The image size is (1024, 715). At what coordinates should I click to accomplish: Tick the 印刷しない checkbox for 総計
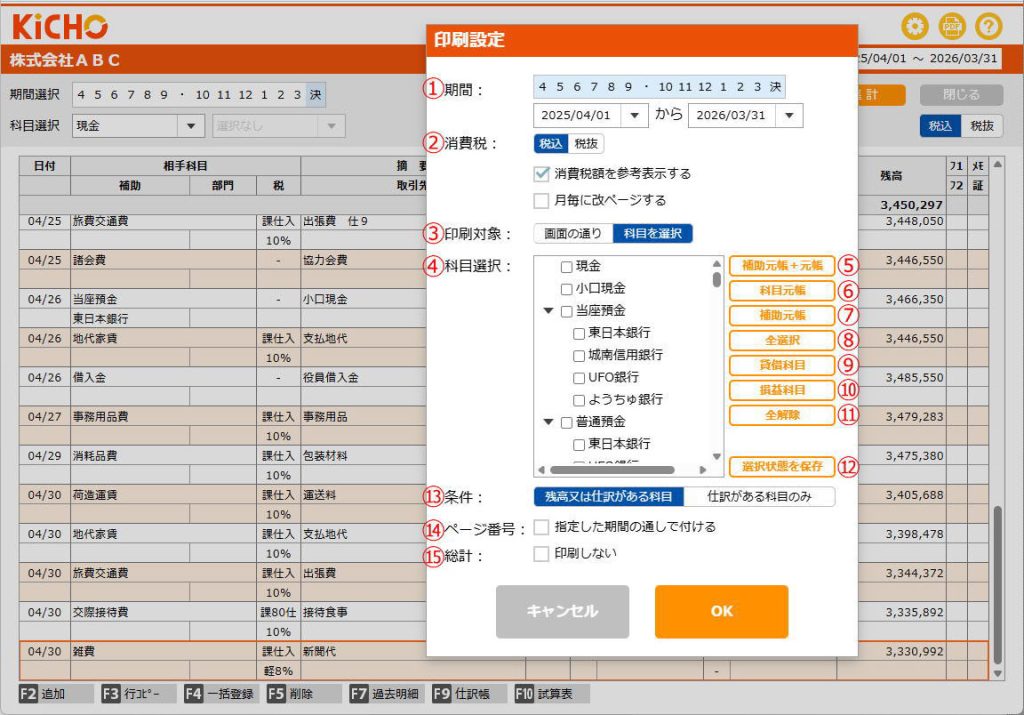[541, 554]
